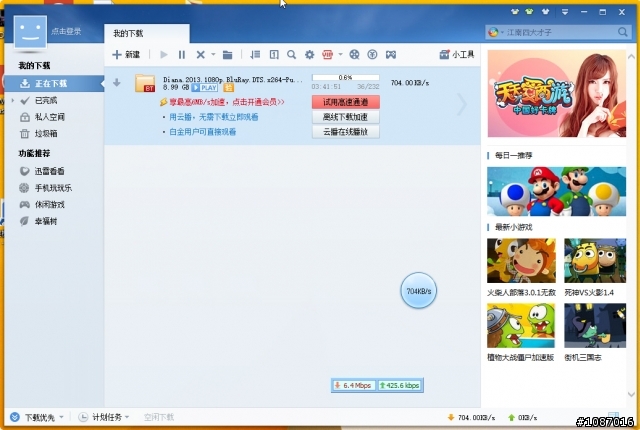640x430 pixels.
Task: Open the 植物大战僵尸加速版 game thumbnail
Action: pos(521,325)
